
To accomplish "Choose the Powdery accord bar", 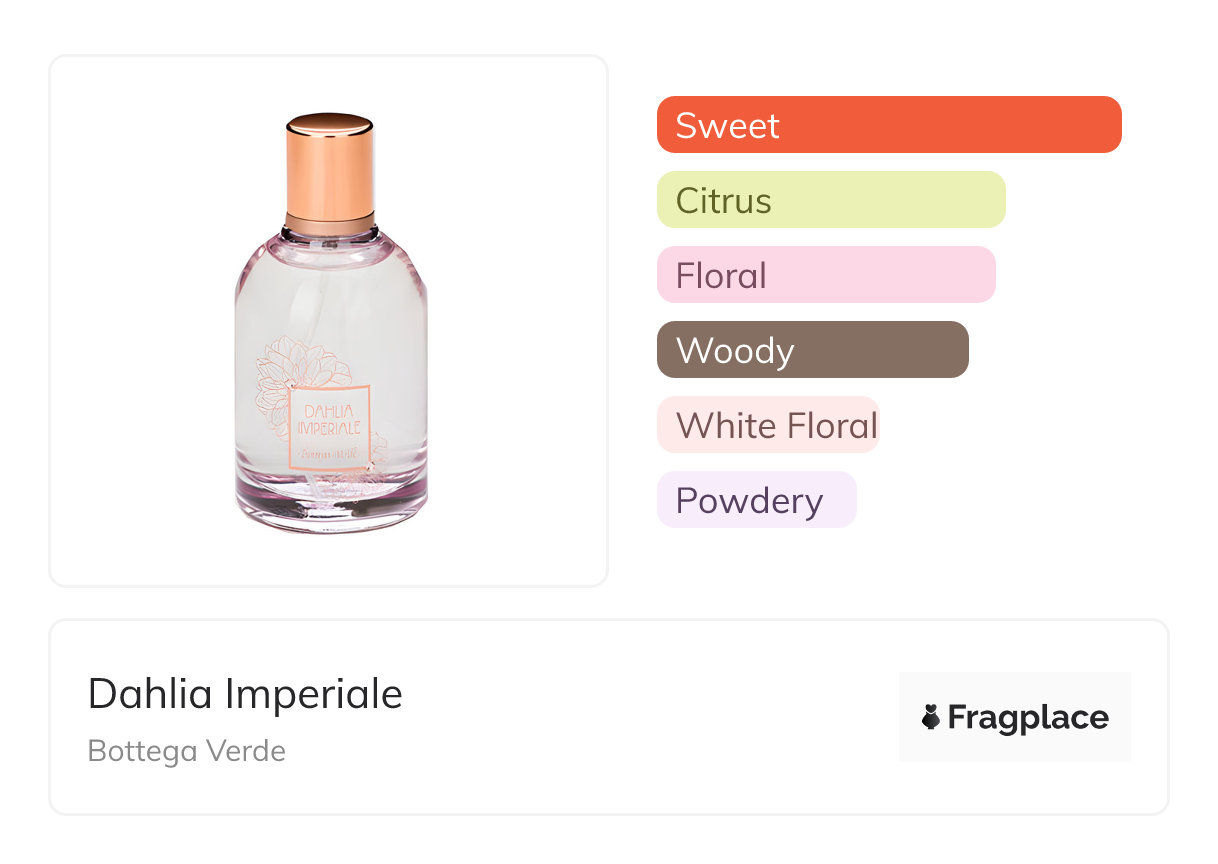I will [x=756, y=500].
